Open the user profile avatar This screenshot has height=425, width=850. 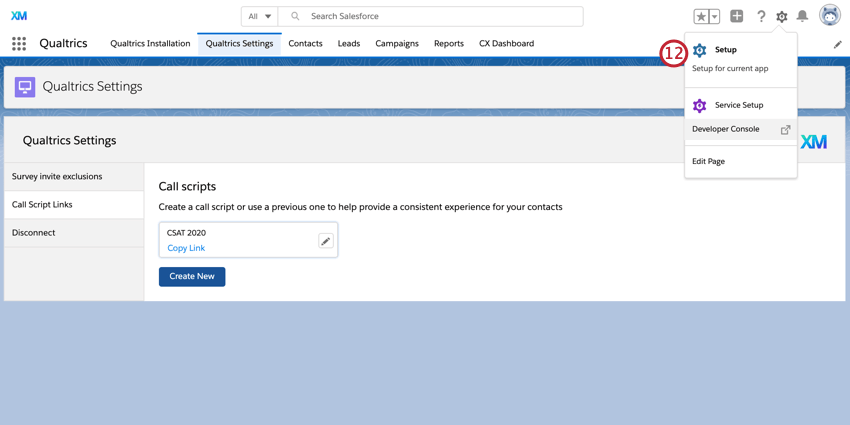(829, 16)
